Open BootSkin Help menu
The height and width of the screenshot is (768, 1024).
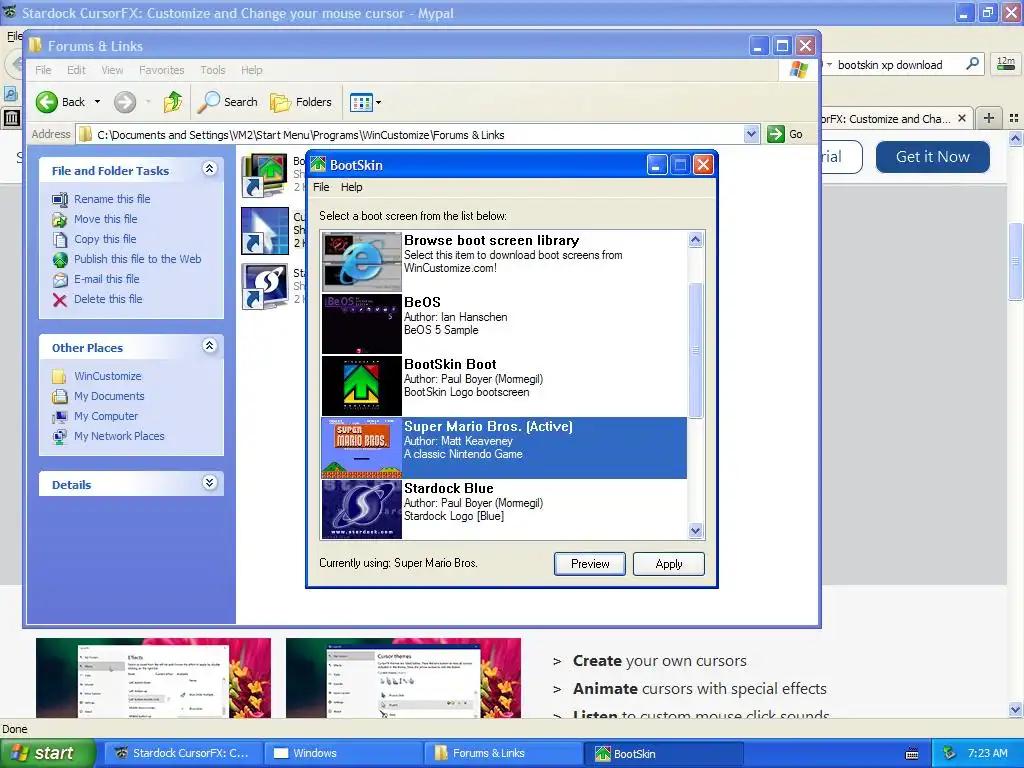tap(351, 187)
